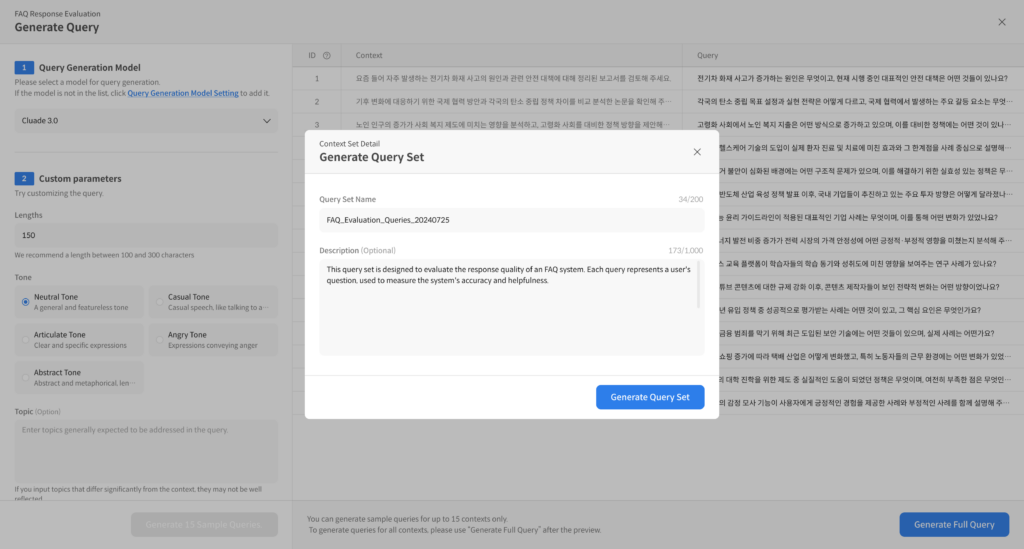This screenshot has width=1024, height=549.
Task: Select the Casual Tone option
Action: pyautogui.click(x=214, y=302)
